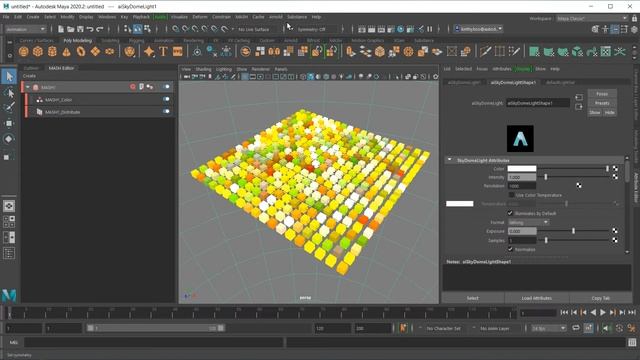Open the Format dropdown in SkyDomeLight attributes
Image resolution: width=640 pixels, height=360 pixels.
[x=528, y=222]
